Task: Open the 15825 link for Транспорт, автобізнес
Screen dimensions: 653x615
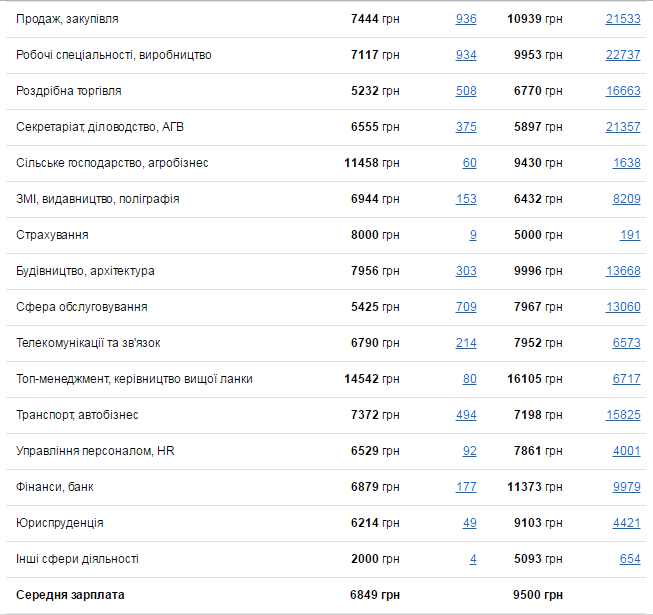Action: click(622, 415)
